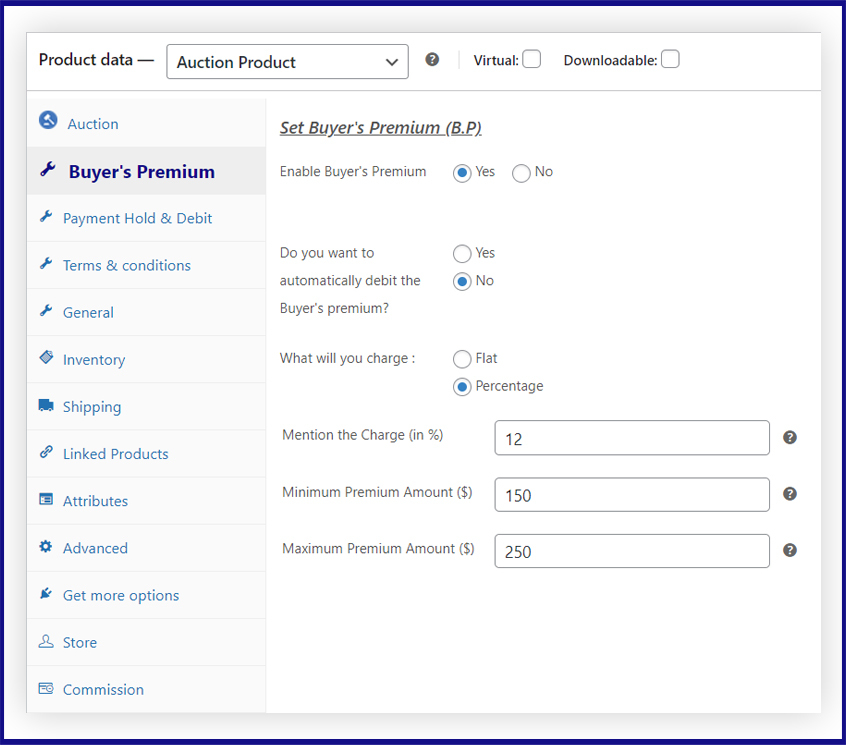Click the 'Maximum Premium Amount ($)' label
The width and height of the screenshot is (846, 745).
(x=378, y=549)
